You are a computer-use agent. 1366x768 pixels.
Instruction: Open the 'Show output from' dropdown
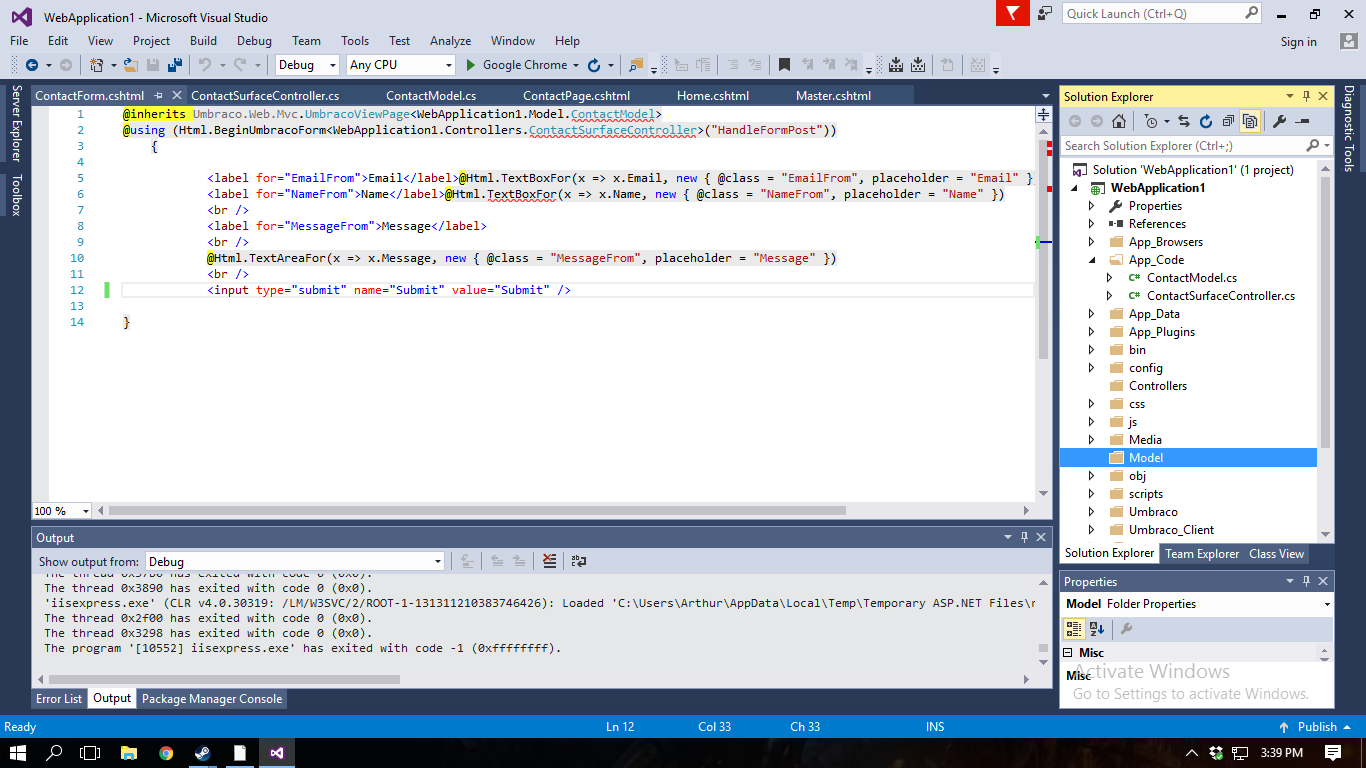coord(295,562)
